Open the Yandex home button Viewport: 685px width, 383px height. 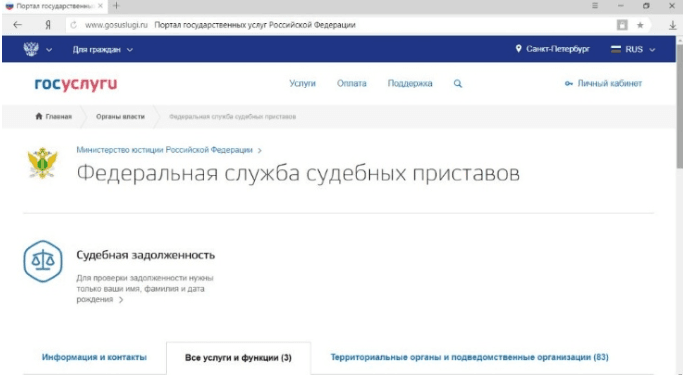point(48,25)
